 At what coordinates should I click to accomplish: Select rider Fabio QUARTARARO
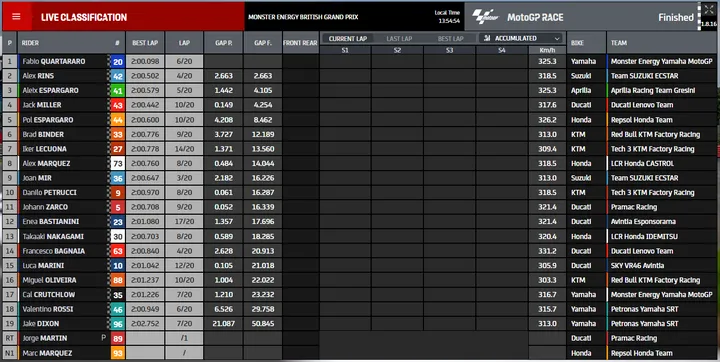[54, 61]
